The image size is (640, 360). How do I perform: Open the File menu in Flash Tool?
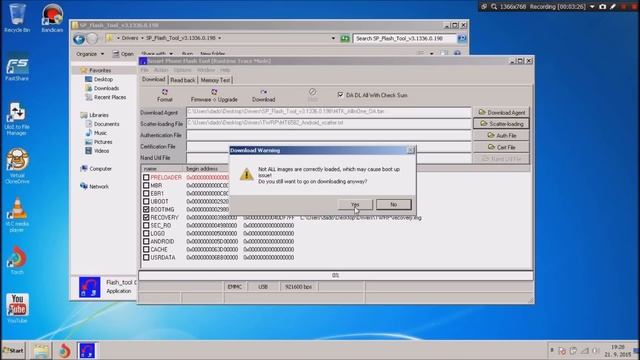click(144, 70)
